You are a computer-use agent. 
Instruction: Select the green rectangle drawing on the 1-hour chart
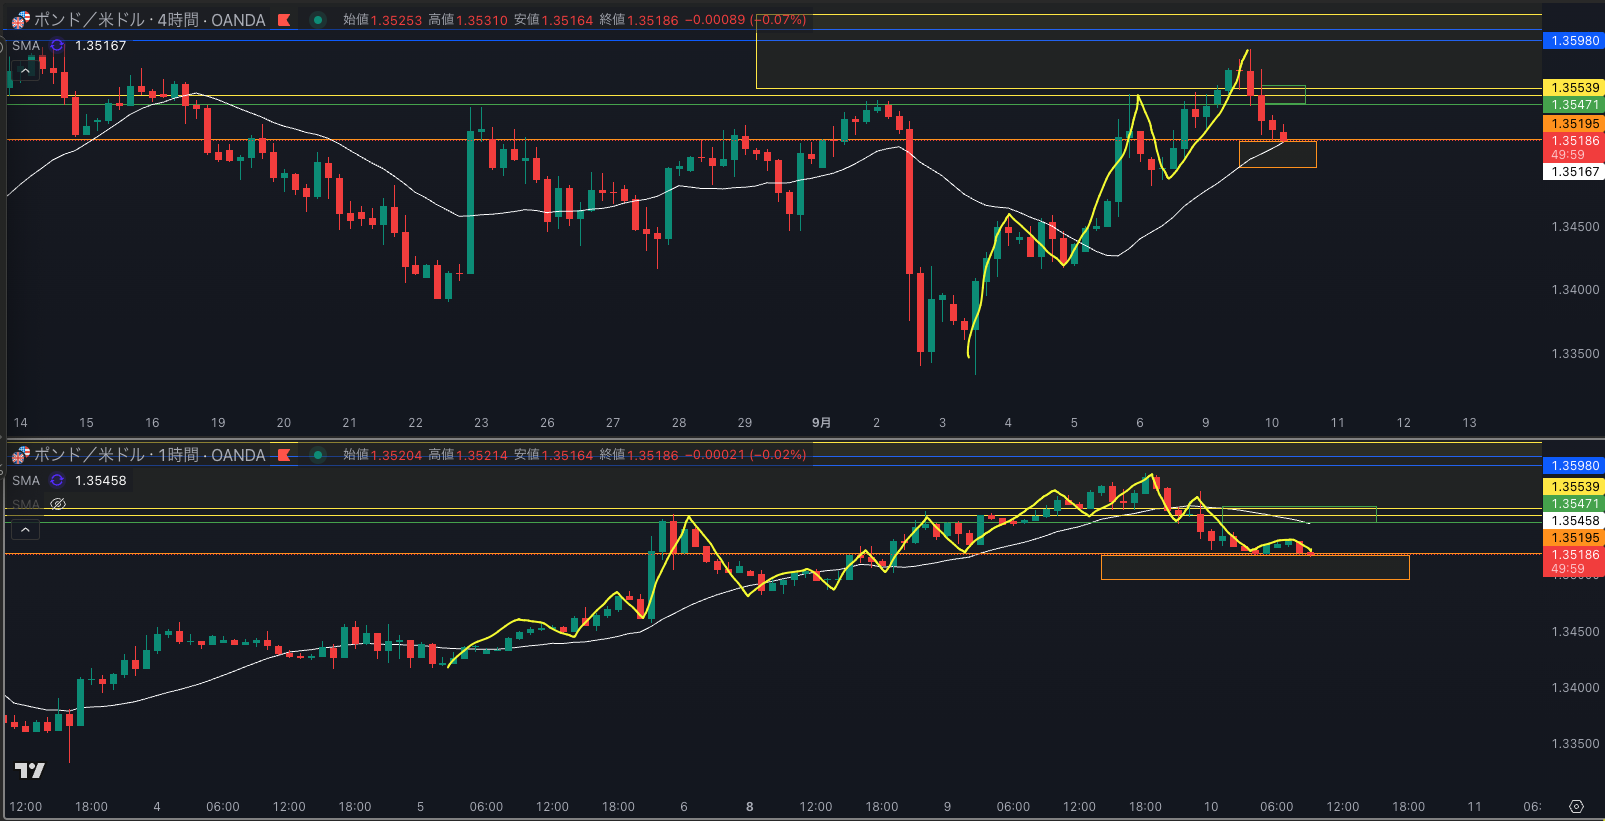1299,515
